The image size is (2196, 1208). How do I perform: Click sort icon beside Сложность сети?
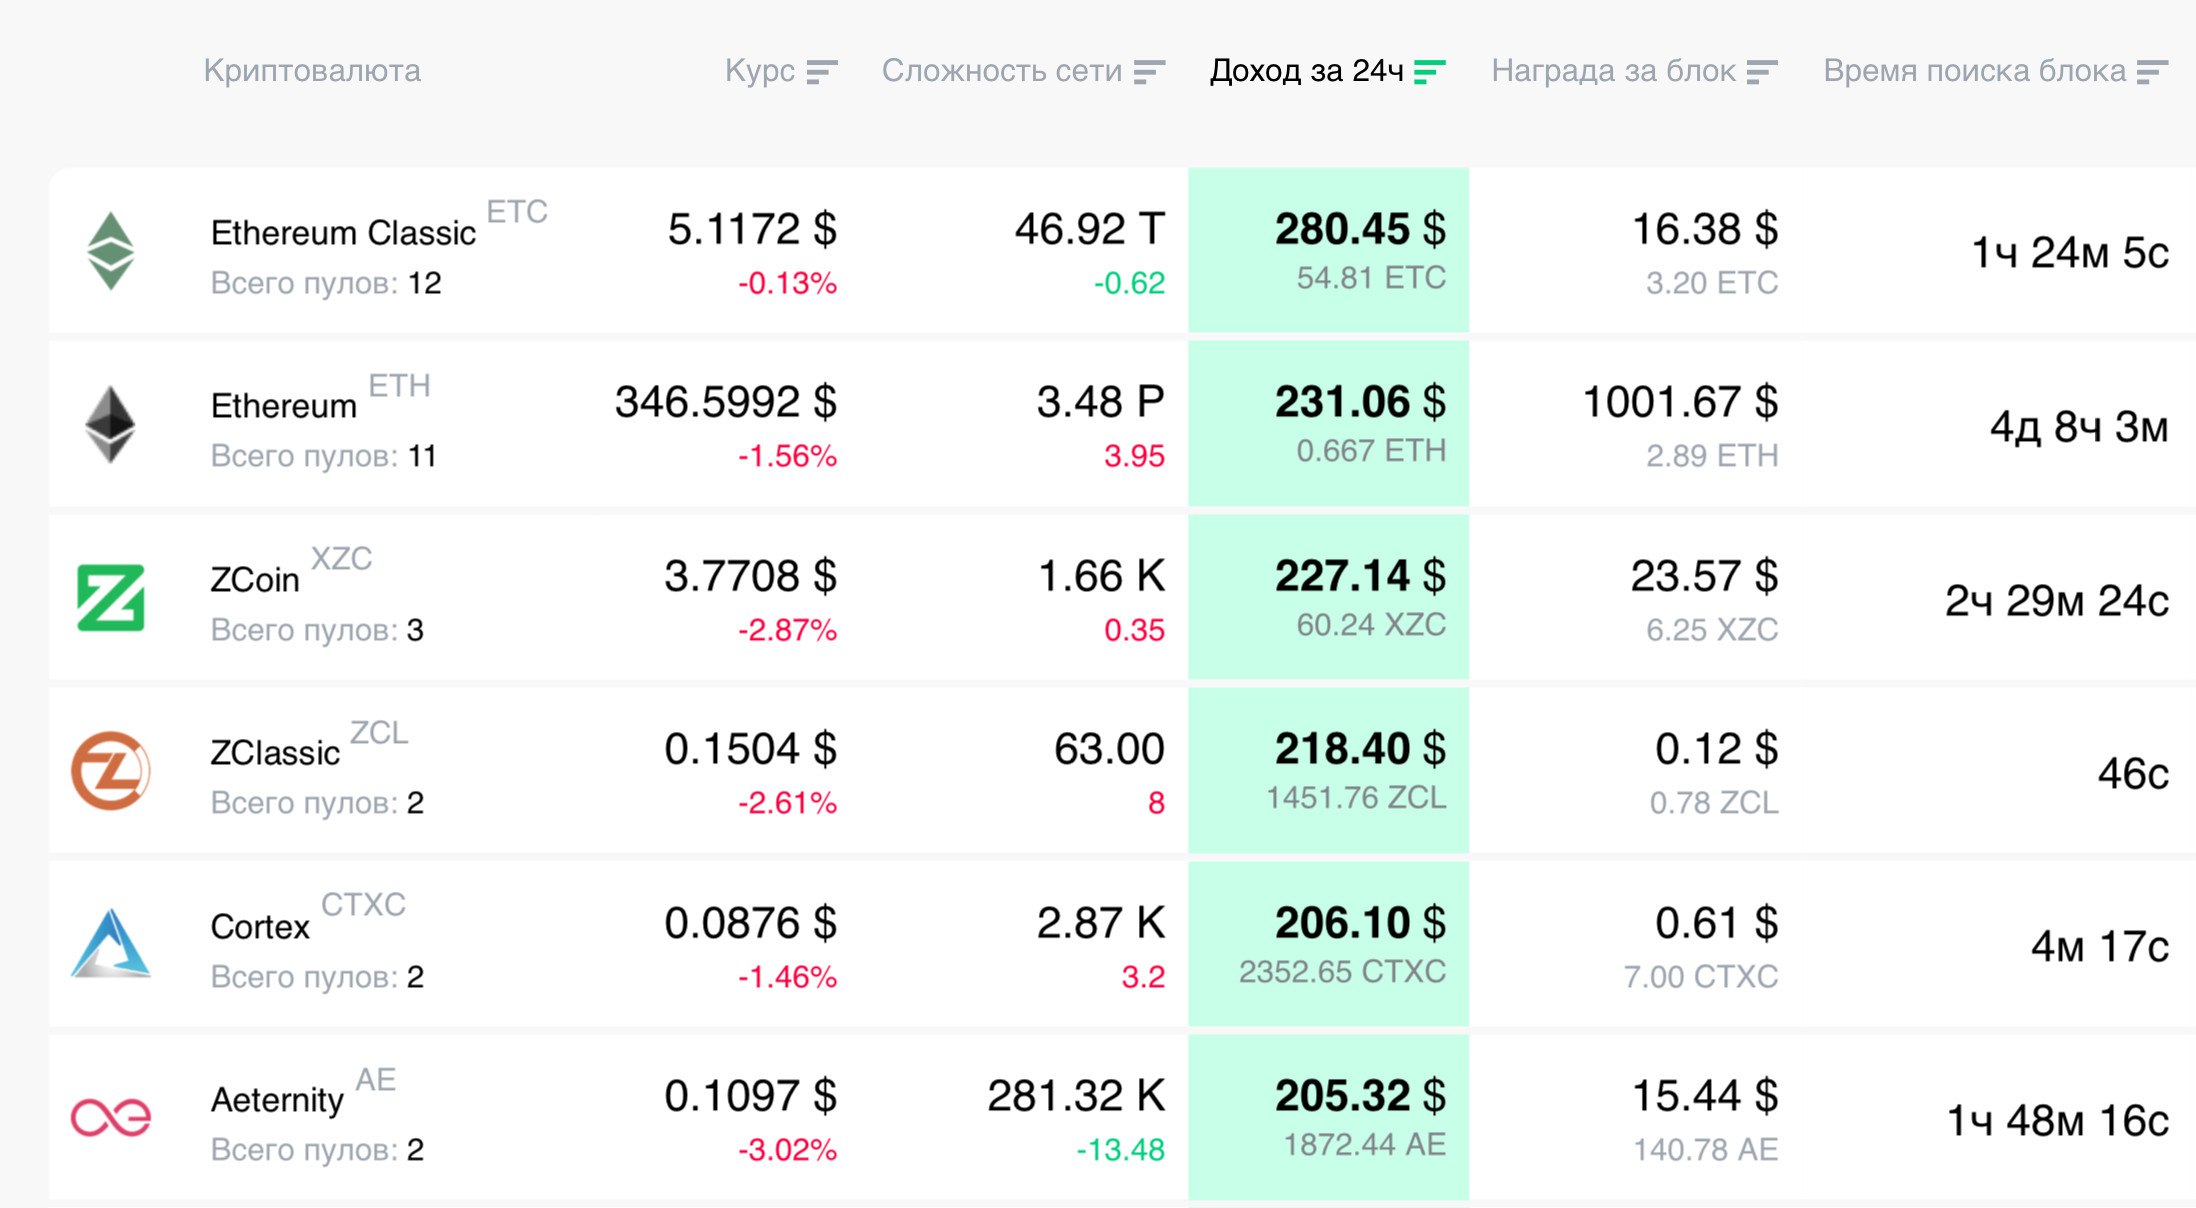(1150, 72)
